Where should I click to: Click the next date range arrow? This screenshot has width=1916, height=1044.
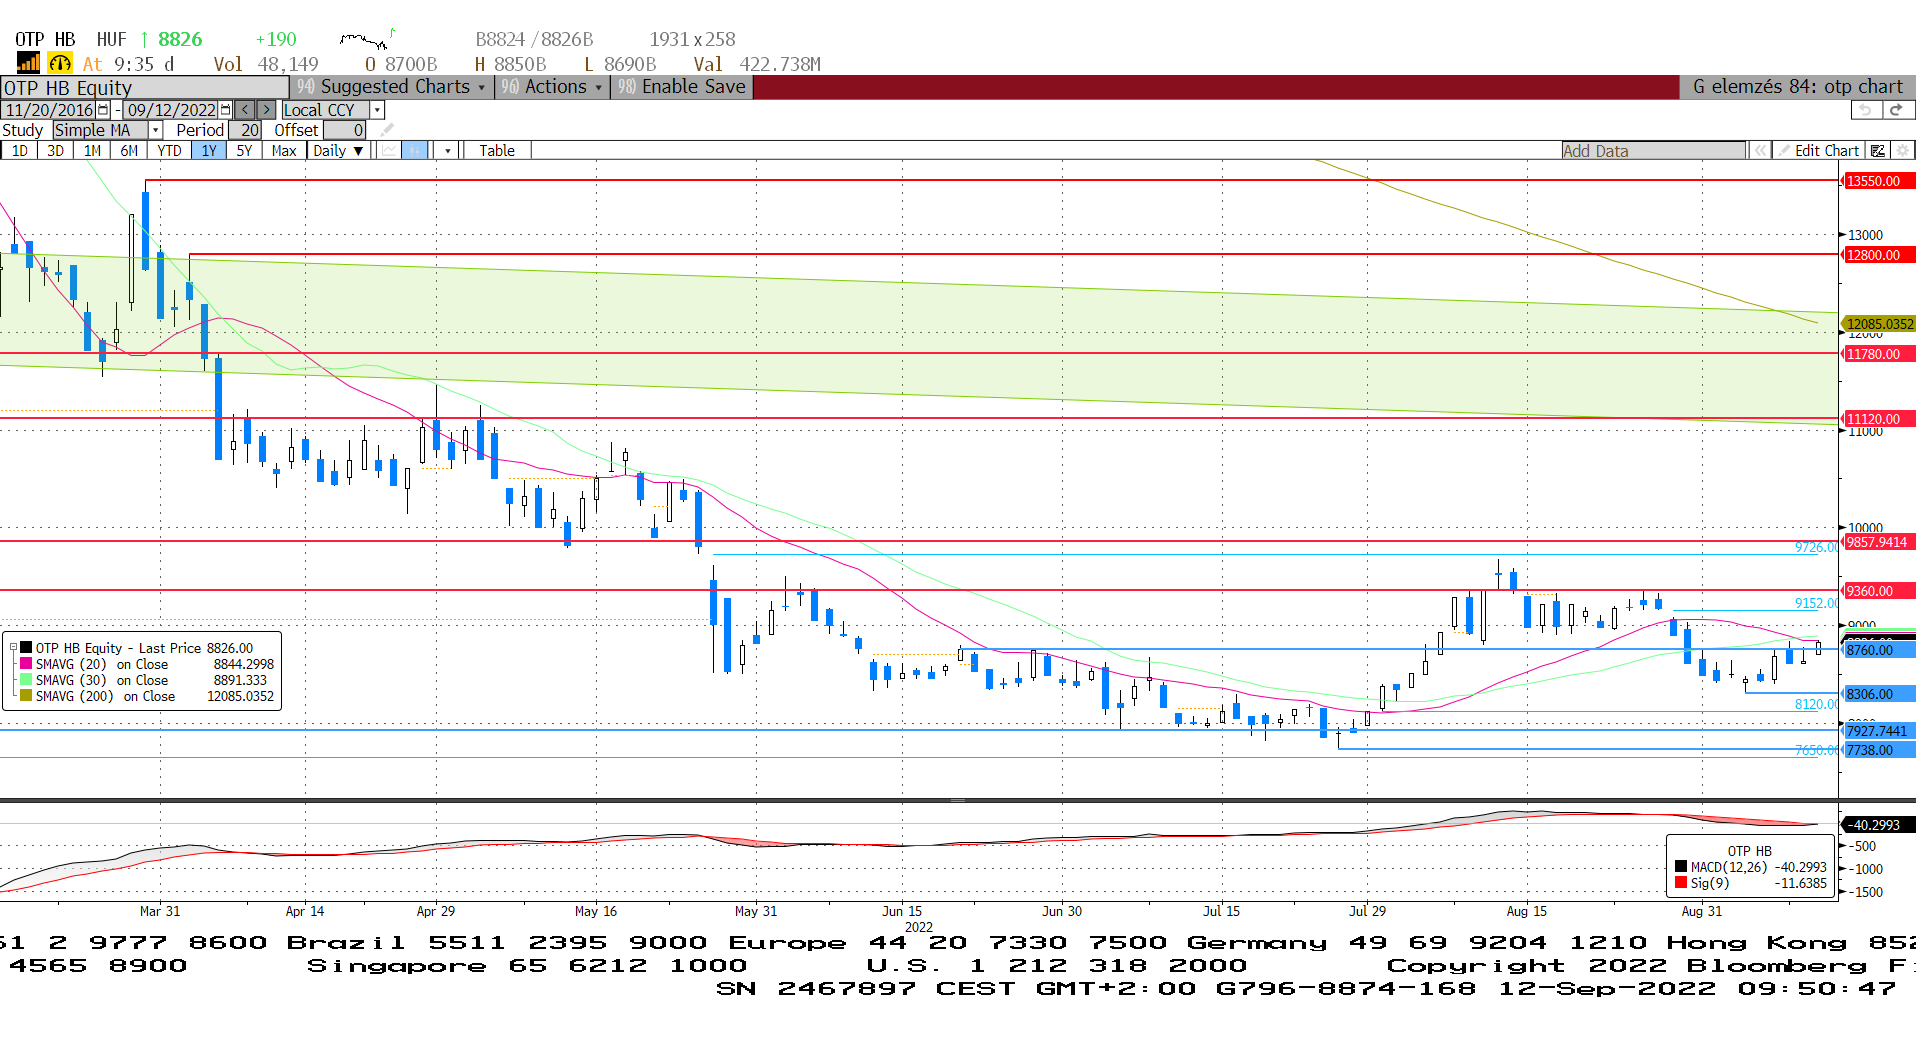point(267,110)
